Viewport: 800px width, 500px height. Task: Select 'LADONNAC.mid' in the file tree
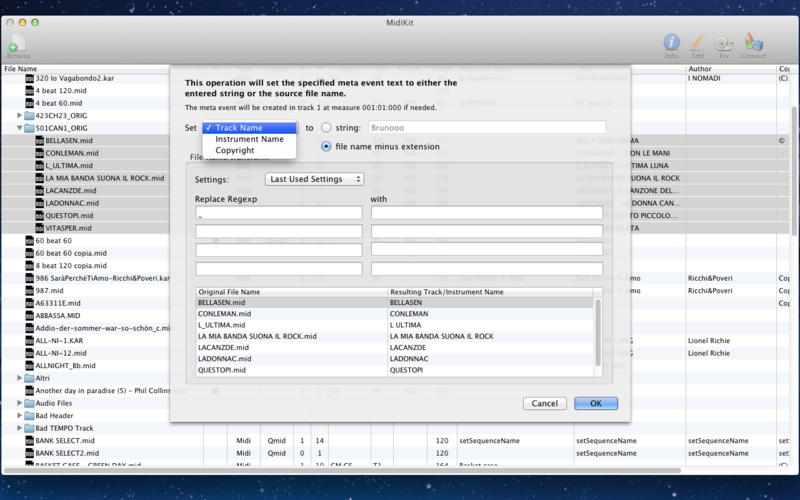(x=72, y=203)
